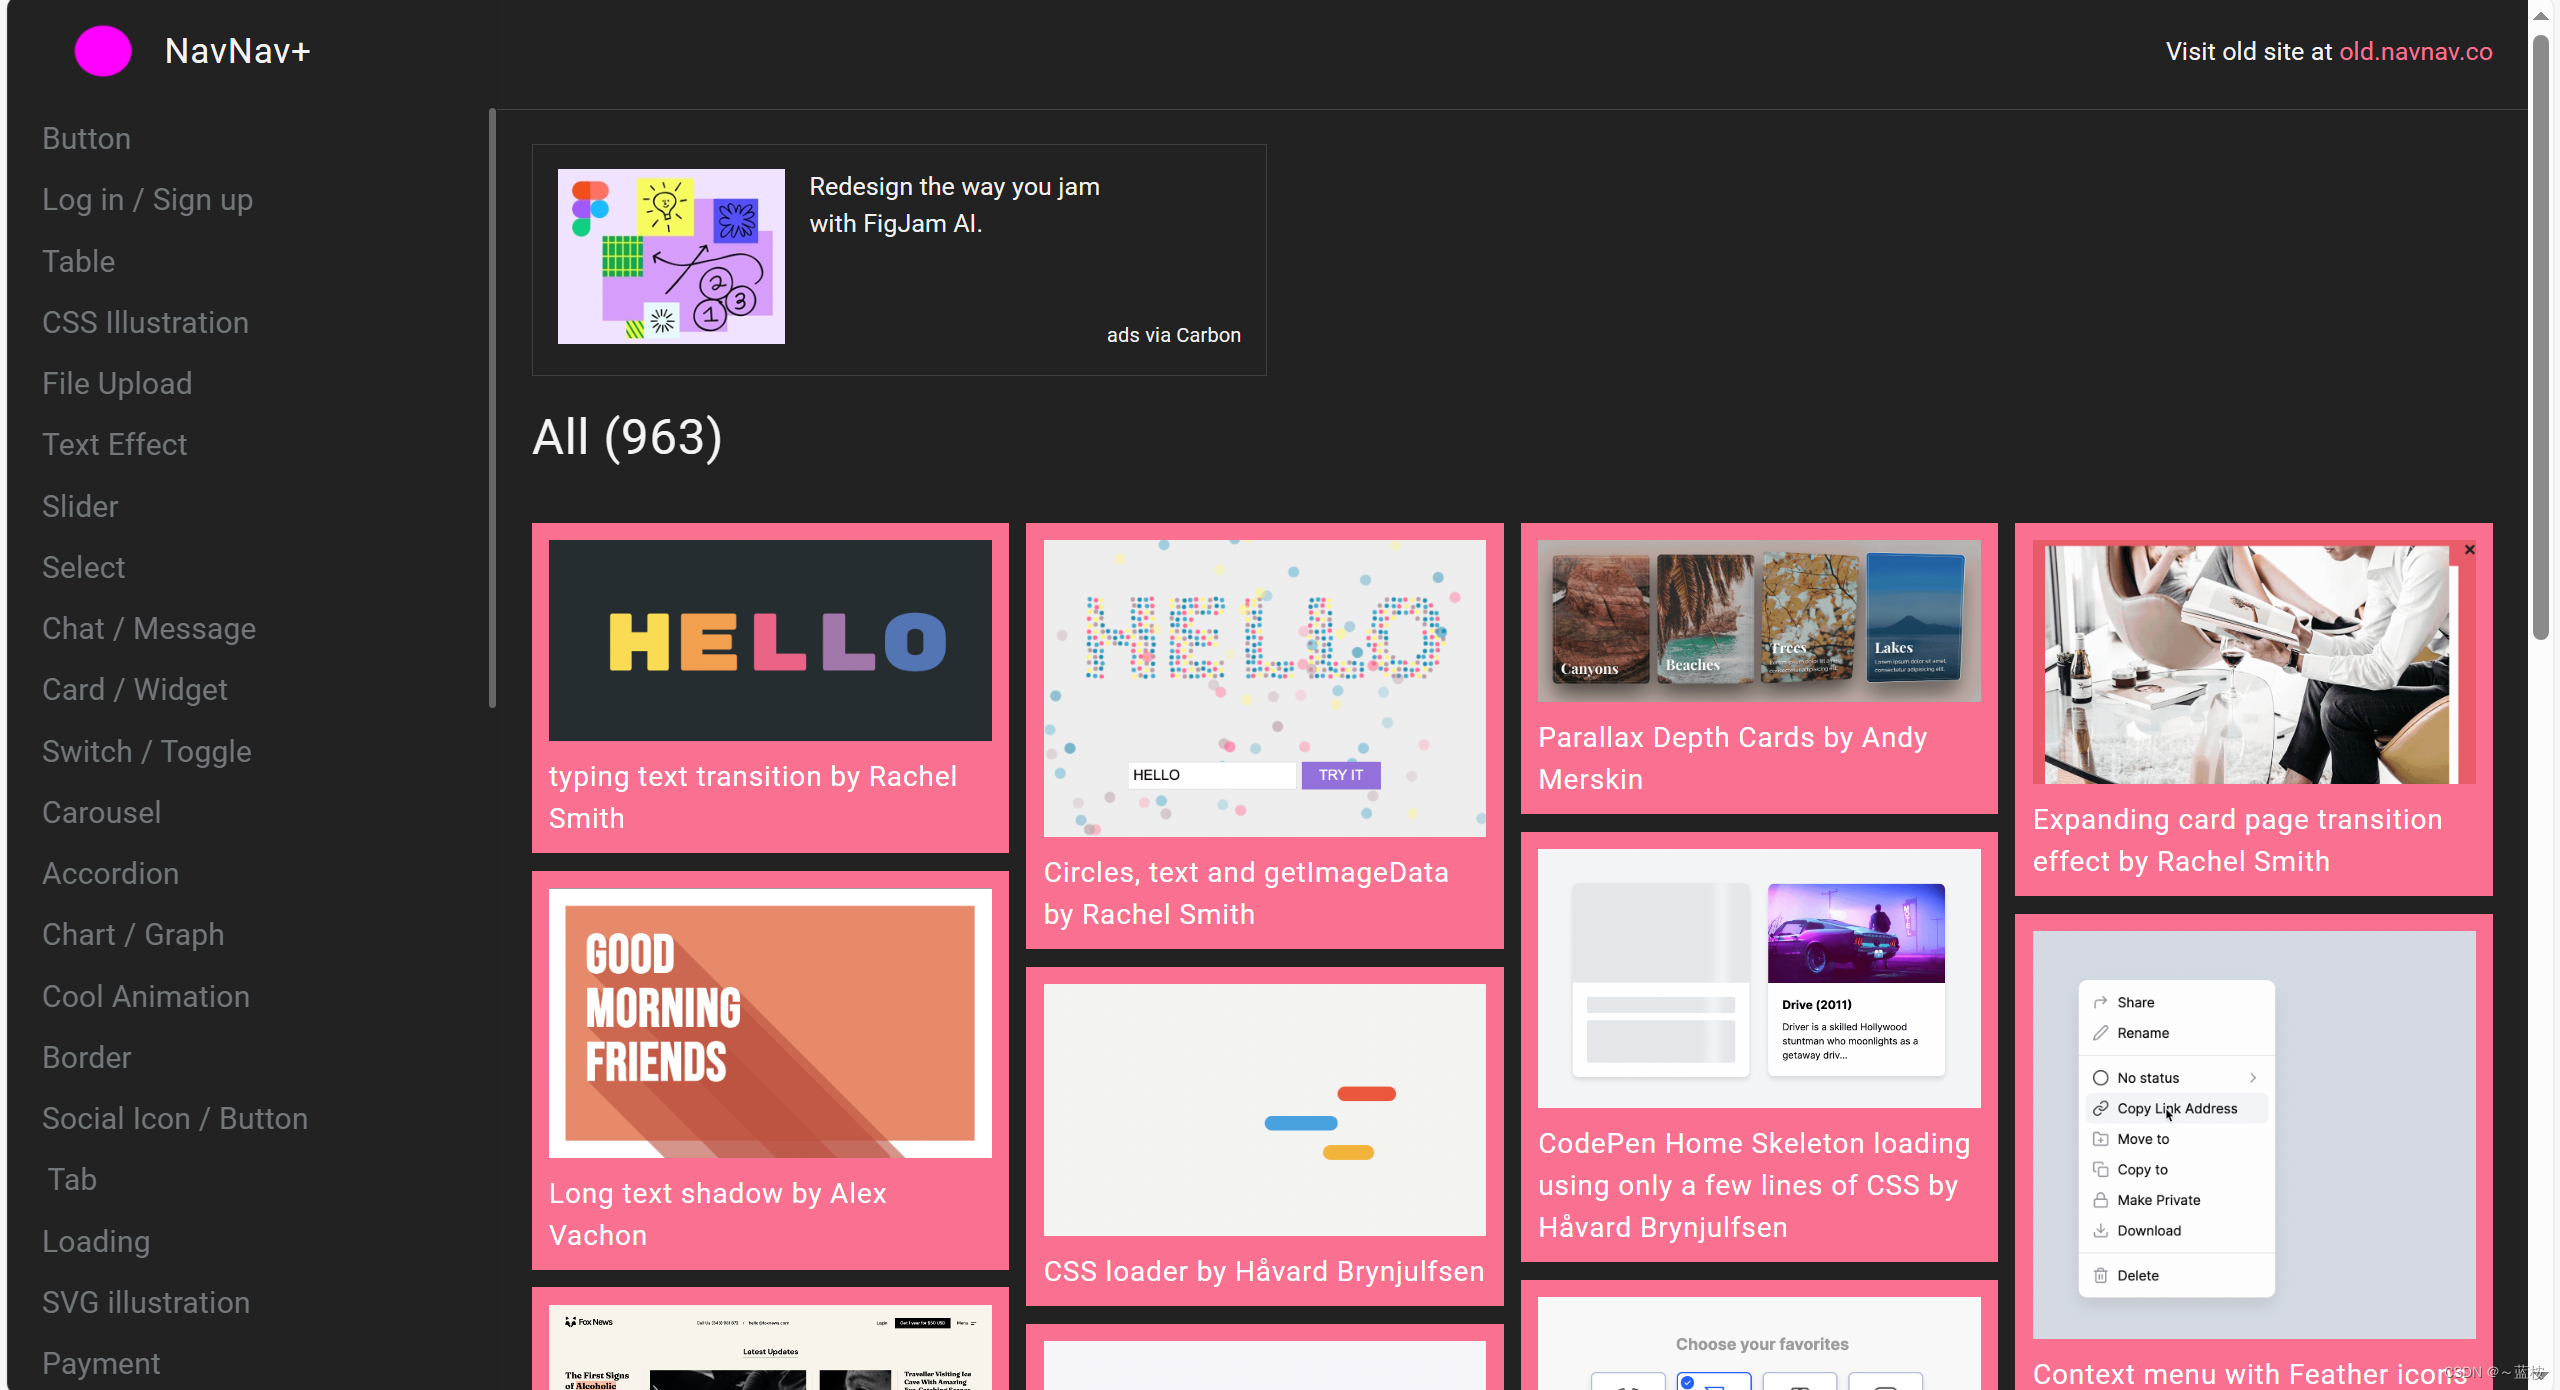Click Copy Link Address link icon
Screen dimensions: 2560x1390
(2101, 1109)
